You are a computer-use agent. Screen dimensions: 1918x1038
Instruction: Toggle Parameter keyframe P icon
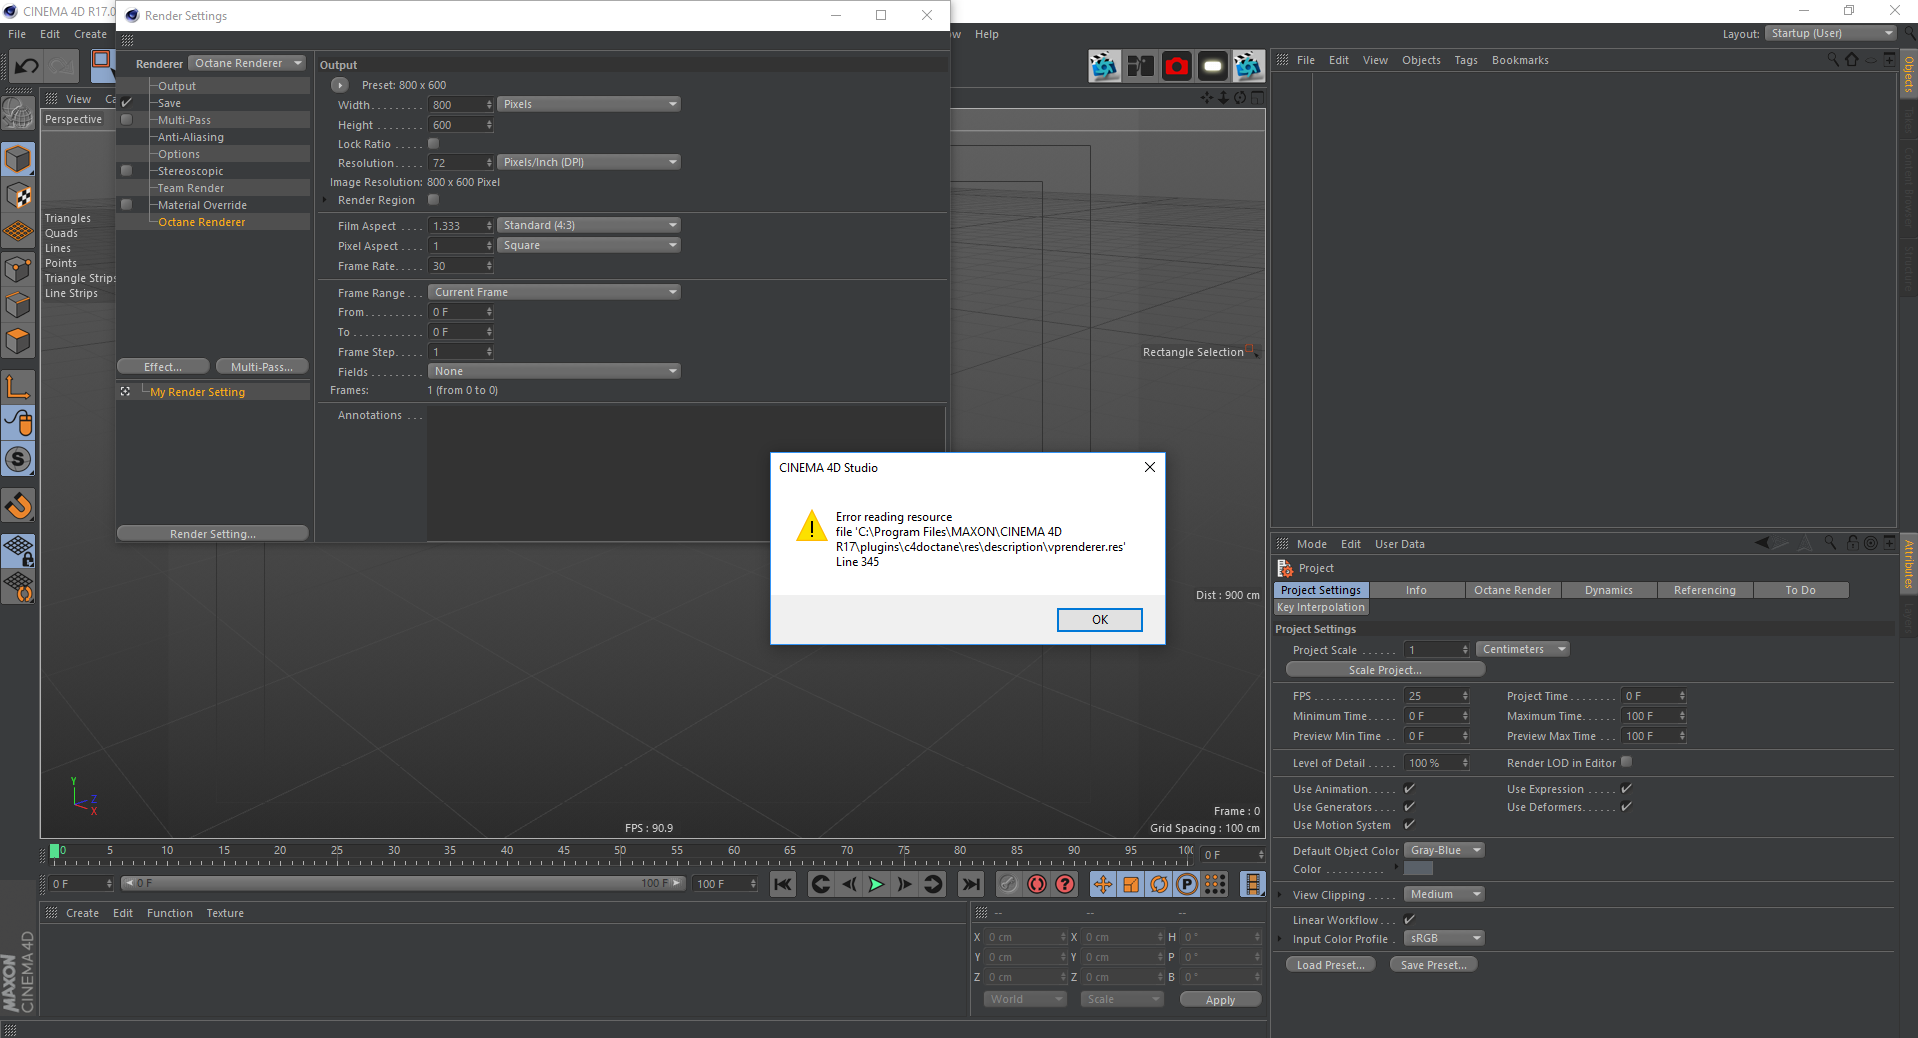(1187, 884)
